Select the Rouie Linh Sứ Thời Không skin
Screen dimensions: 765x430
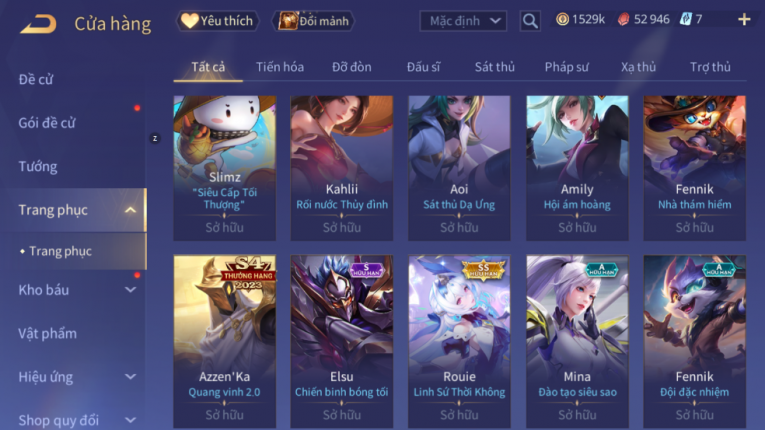coord(459,342)
